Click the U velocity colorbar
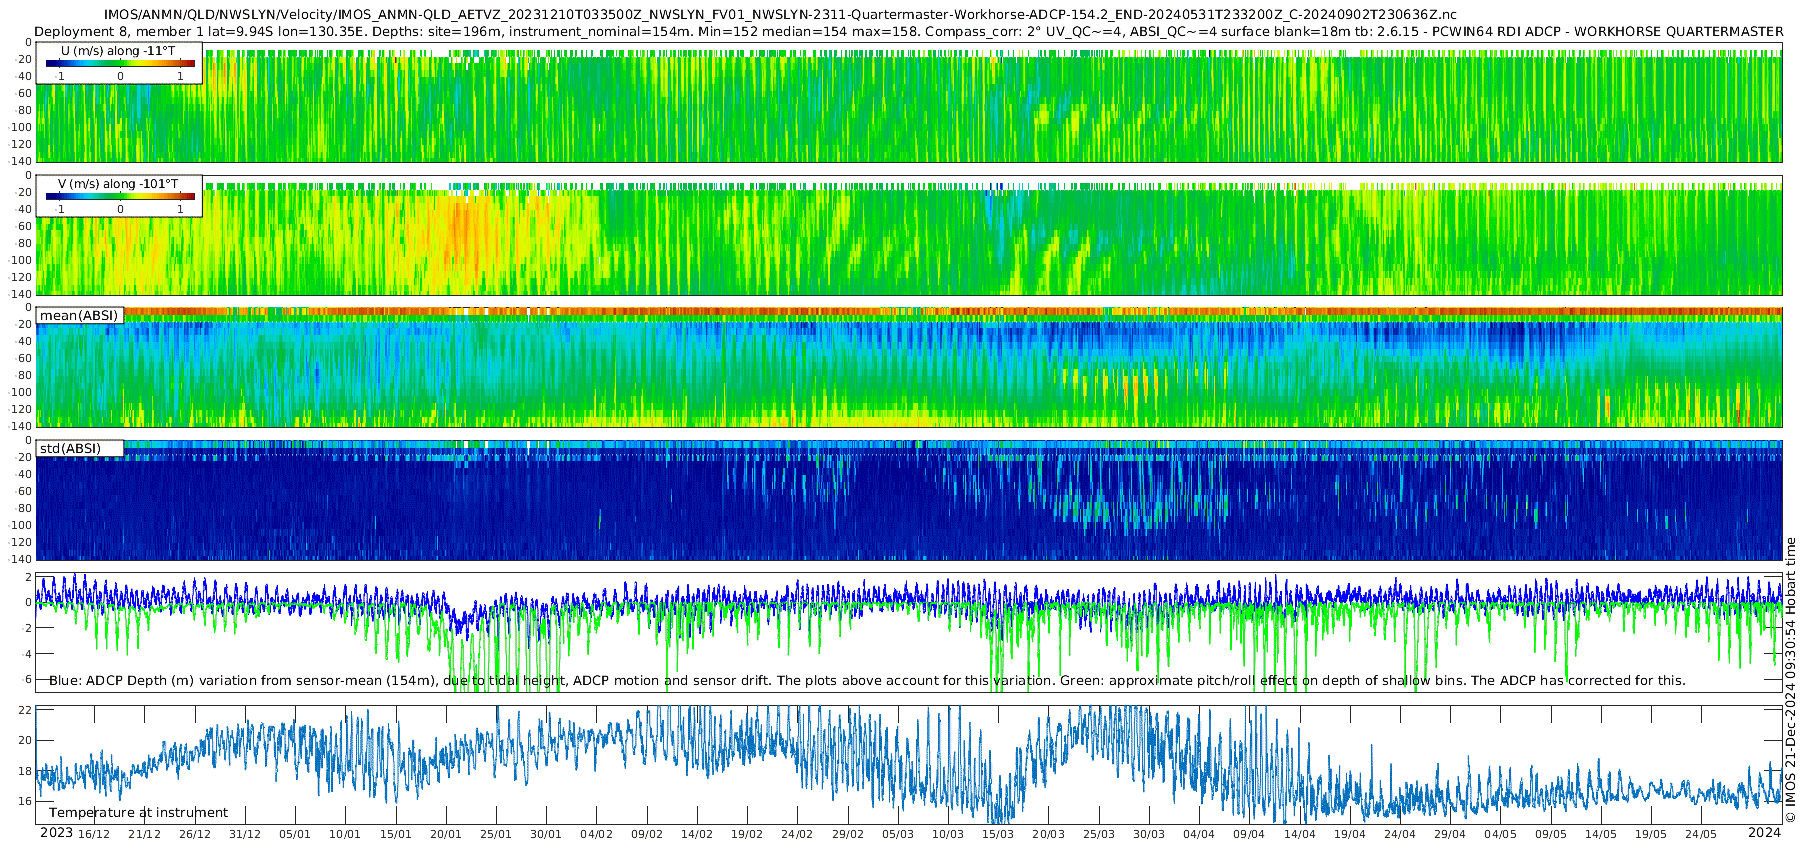 120,64
